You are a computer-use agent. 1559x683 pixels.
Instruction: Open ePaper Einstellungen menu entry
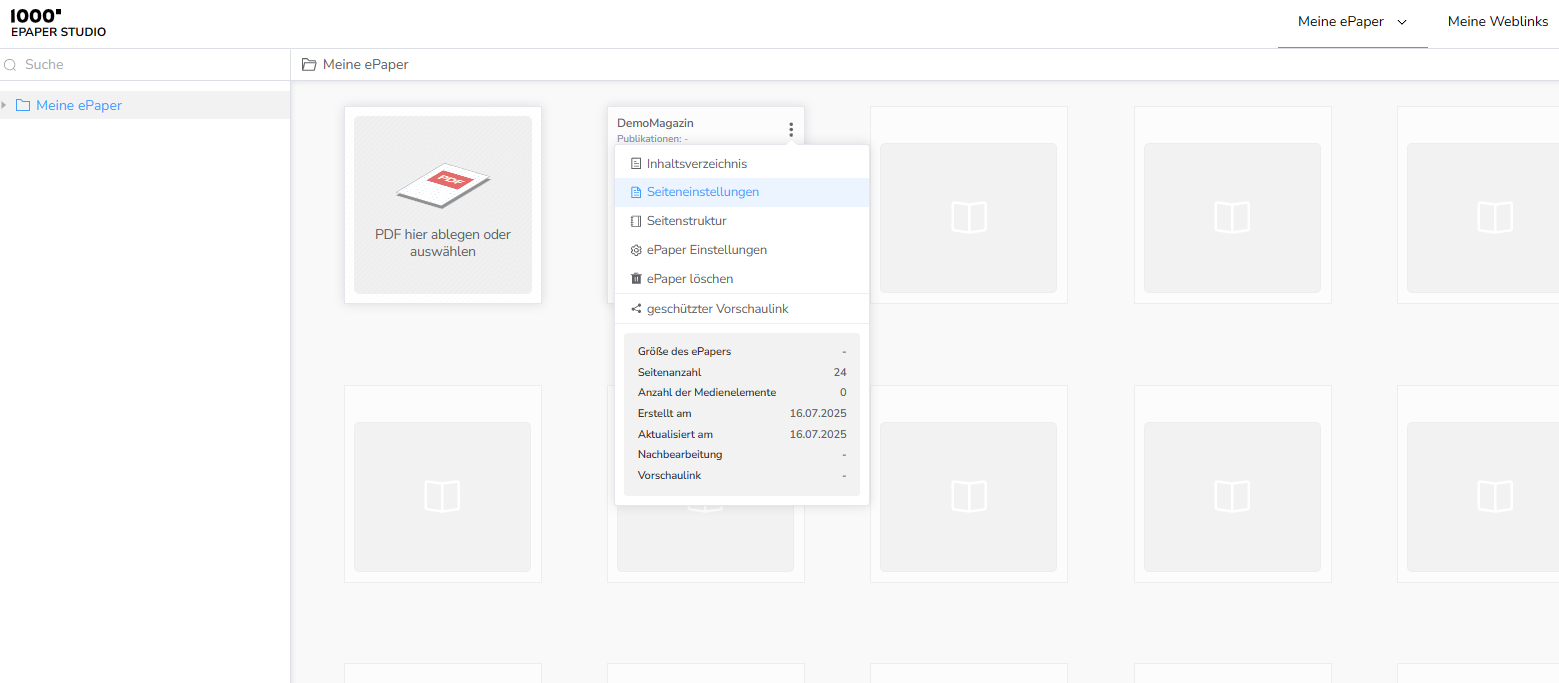(x=742, y=250)
